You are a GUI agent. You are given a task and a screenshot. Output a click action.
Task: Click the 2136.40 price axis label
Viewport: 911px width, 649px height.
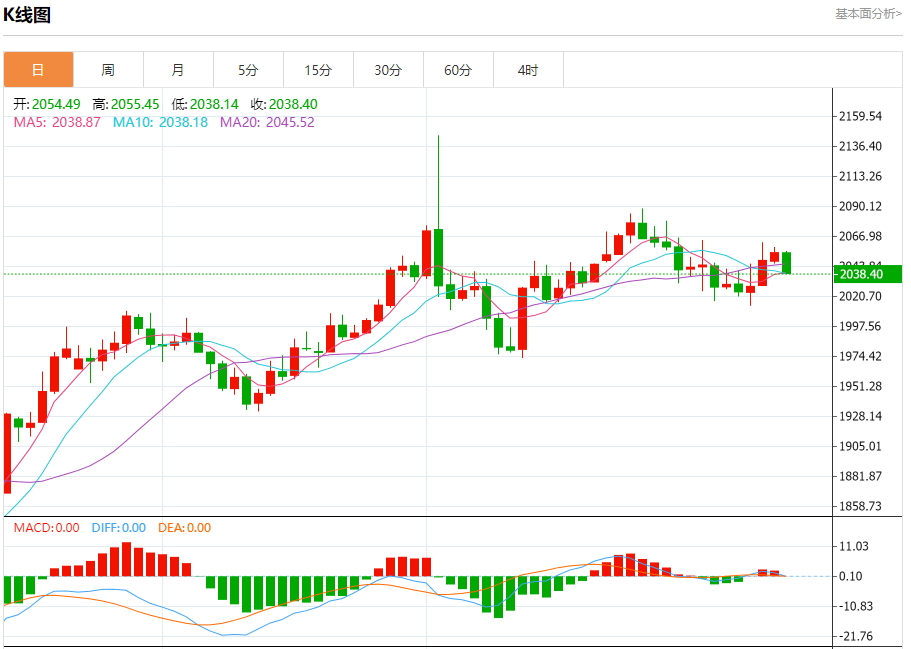(860, 146)
